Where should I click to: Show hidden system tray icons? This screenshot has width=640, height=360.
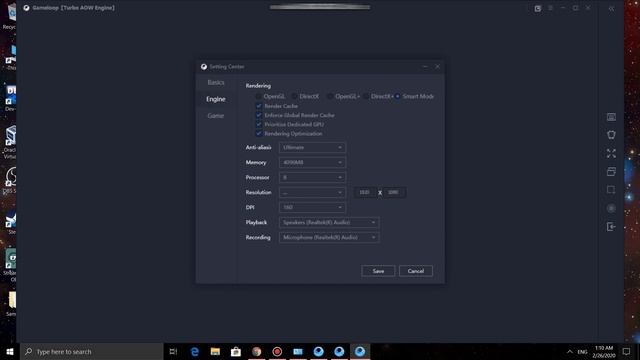[x=570, y=351]
